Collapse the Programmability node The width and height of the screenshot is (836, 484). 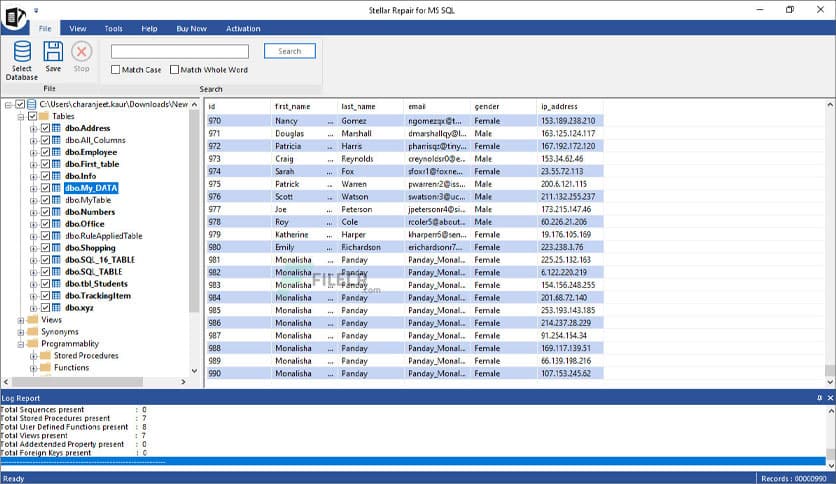pos(21,344)
